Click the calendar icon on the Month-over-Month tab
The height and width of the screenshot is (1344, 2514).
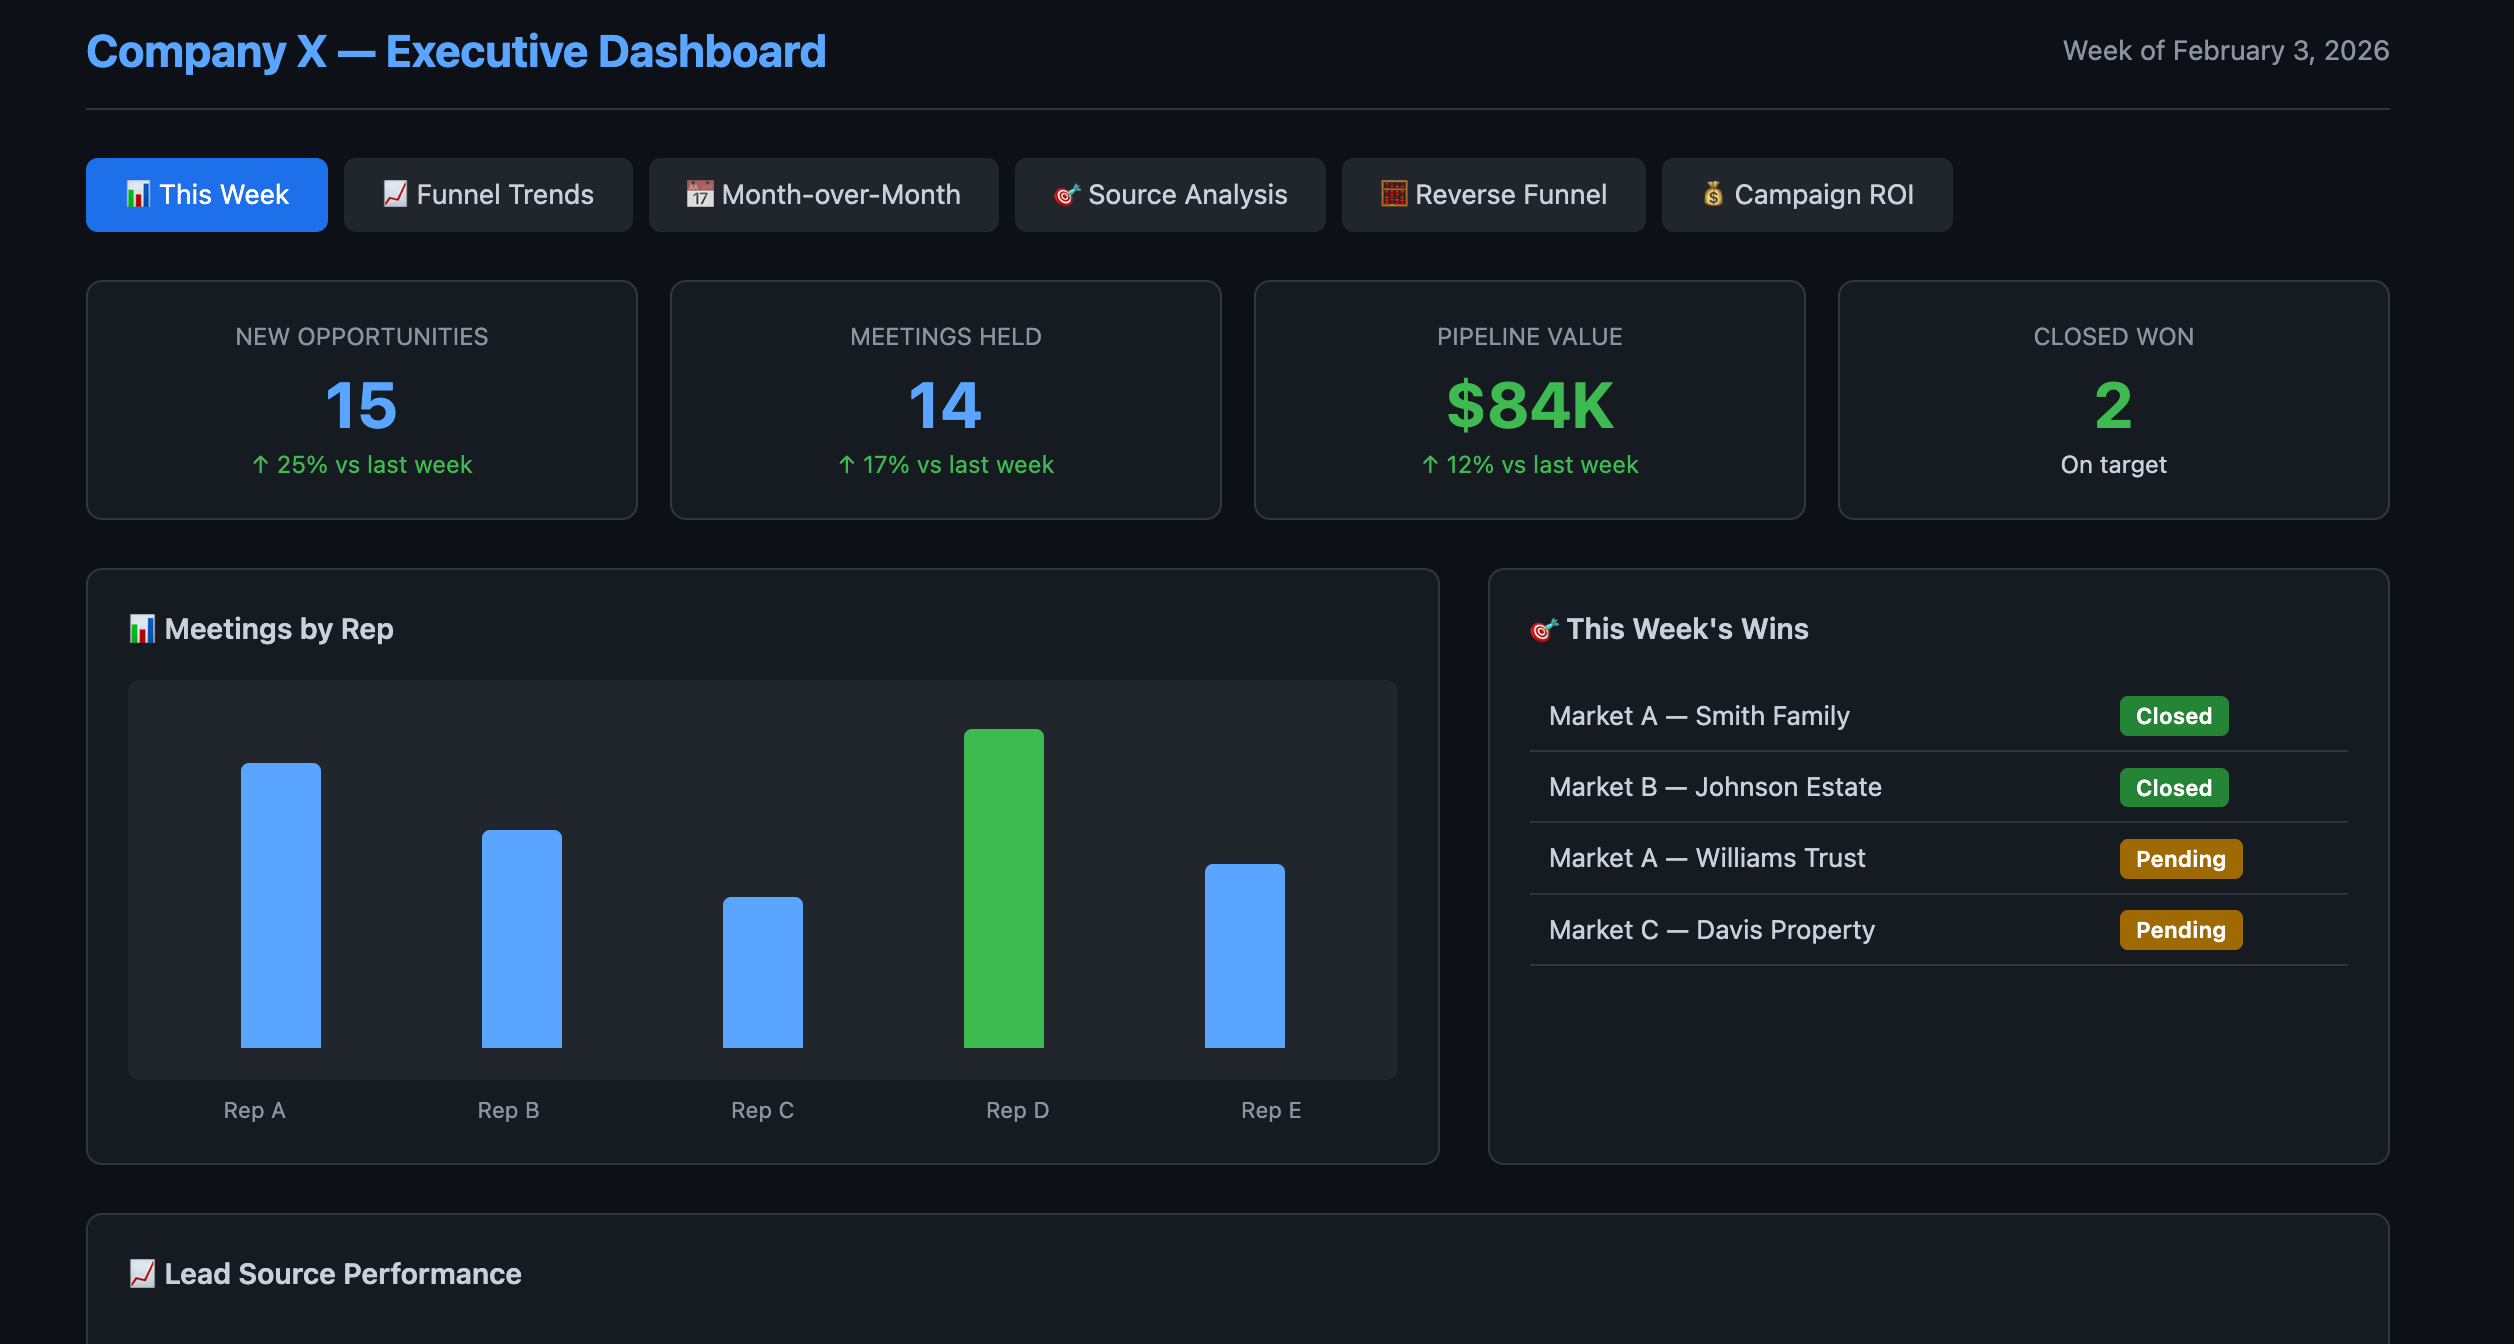[700, 194]
